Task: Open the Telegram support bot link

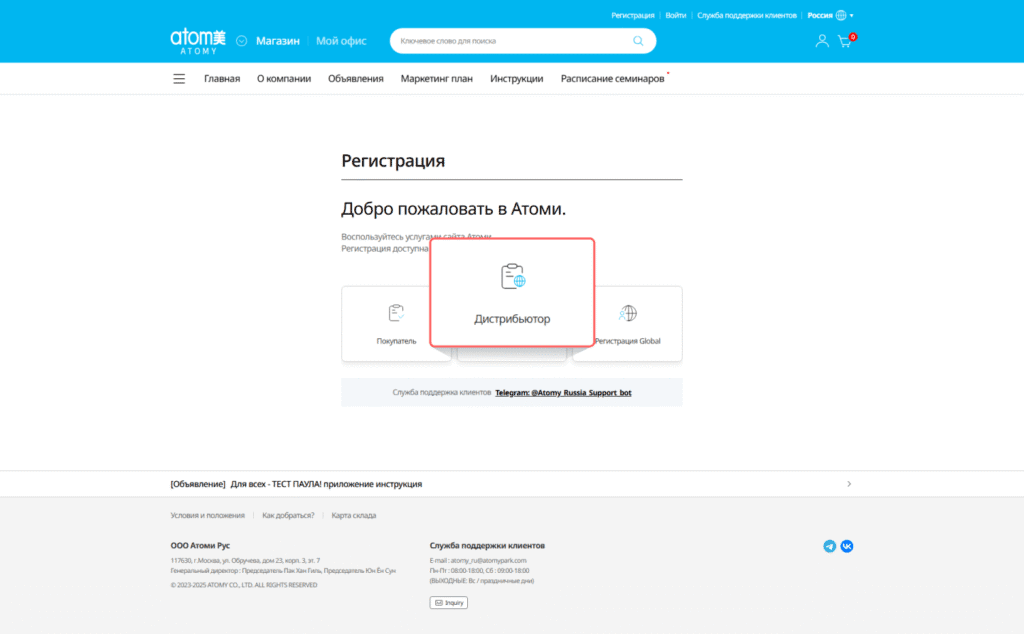Action: 563,393
